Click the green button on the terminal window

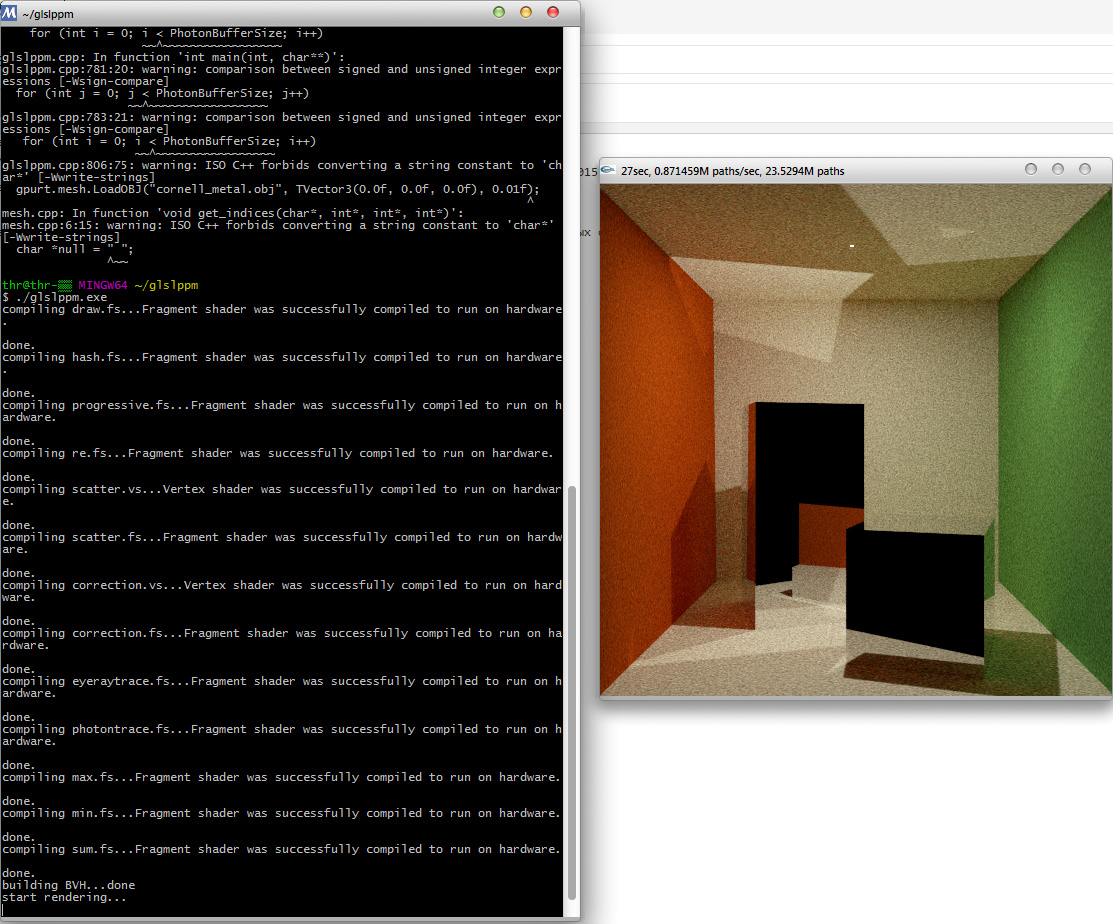point(499,12)
